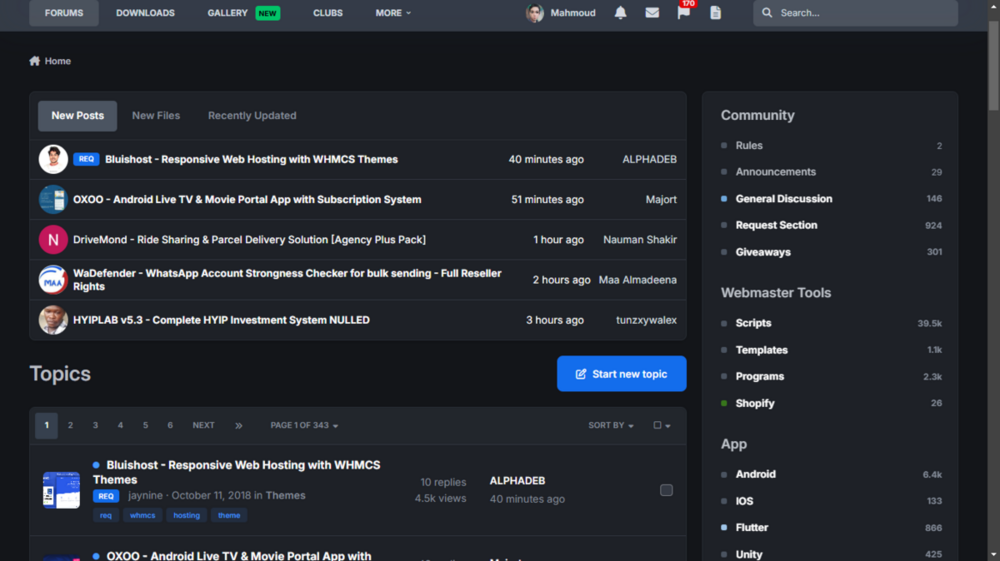This screenshot has height=561, width=1000.
Task: Open the Announcements forum link
Action: pos(776,172)
